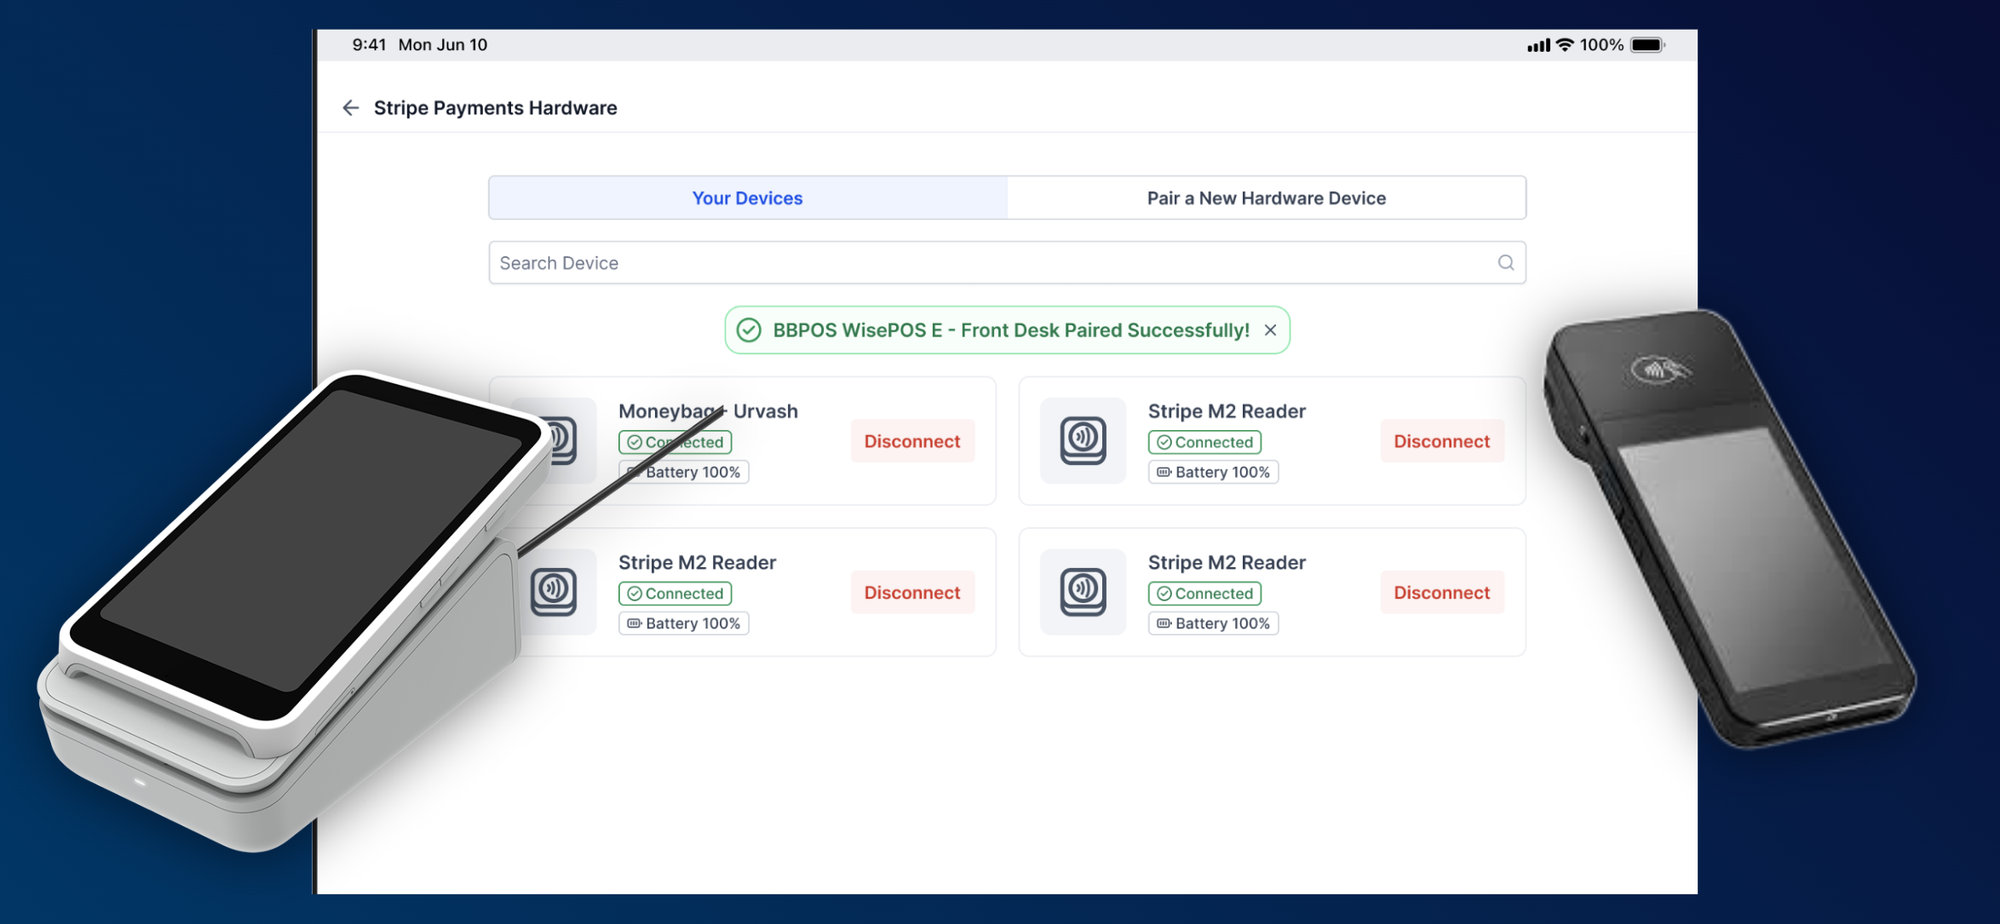Click the Stripe M2 Reader name below the Moneybag card
This screenshot has width=2000, height=924.
click(697, 562)
